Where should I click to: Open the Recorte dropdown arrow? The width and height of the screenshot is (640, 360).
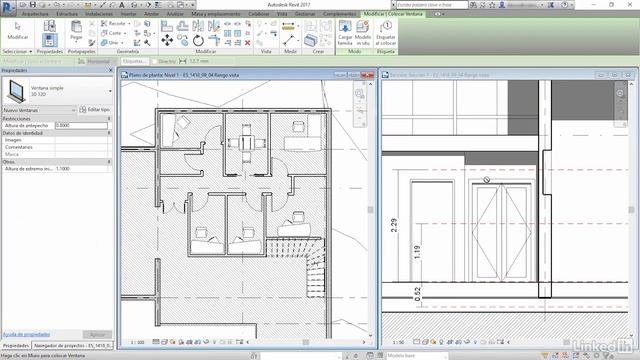pos(129,24)
